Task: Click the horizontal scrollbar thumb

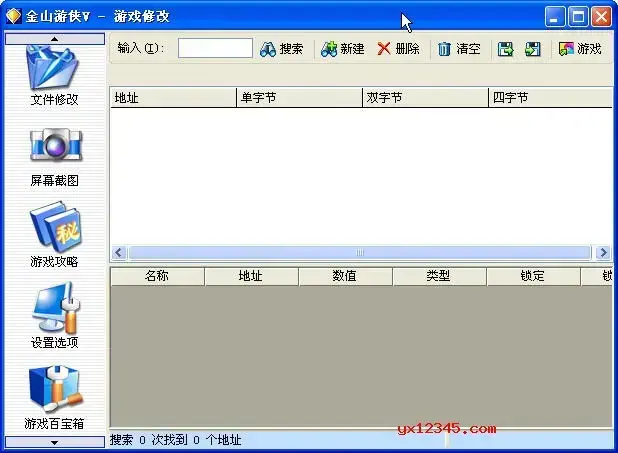Action: tap(360, 252)
